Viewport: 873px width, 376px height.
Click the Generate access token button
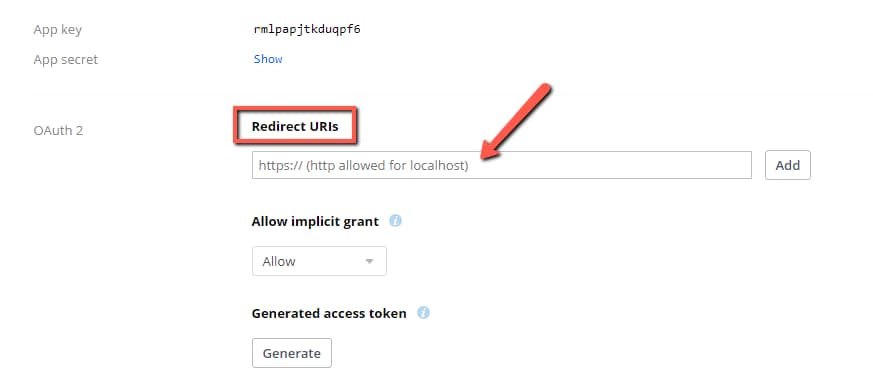[x=292, y=353]
